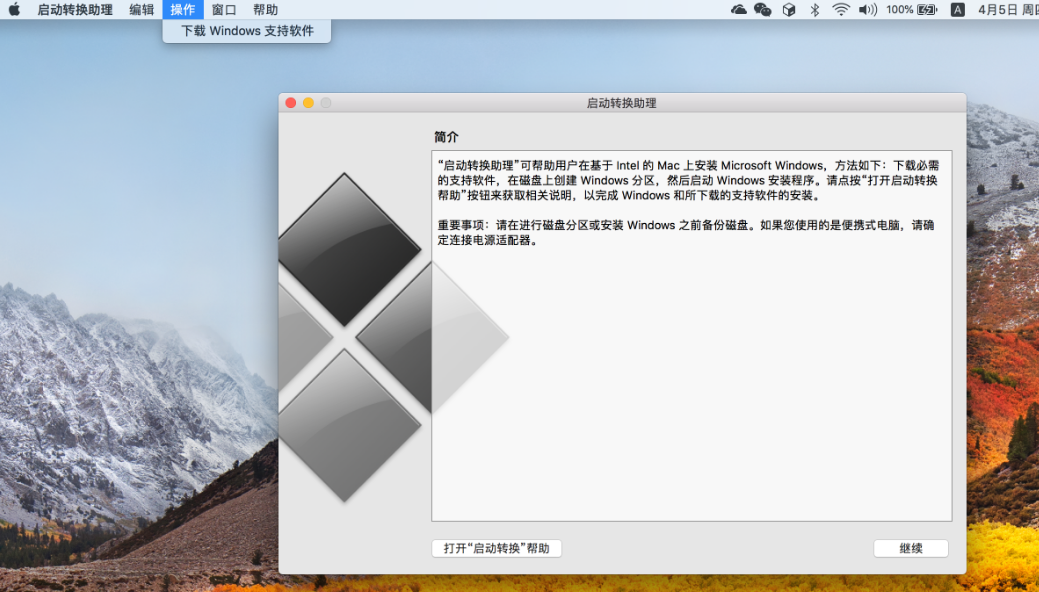The image size is (1039, 592).
Task: Click the 100% battery percentage text
Action: tap(900, 9)
